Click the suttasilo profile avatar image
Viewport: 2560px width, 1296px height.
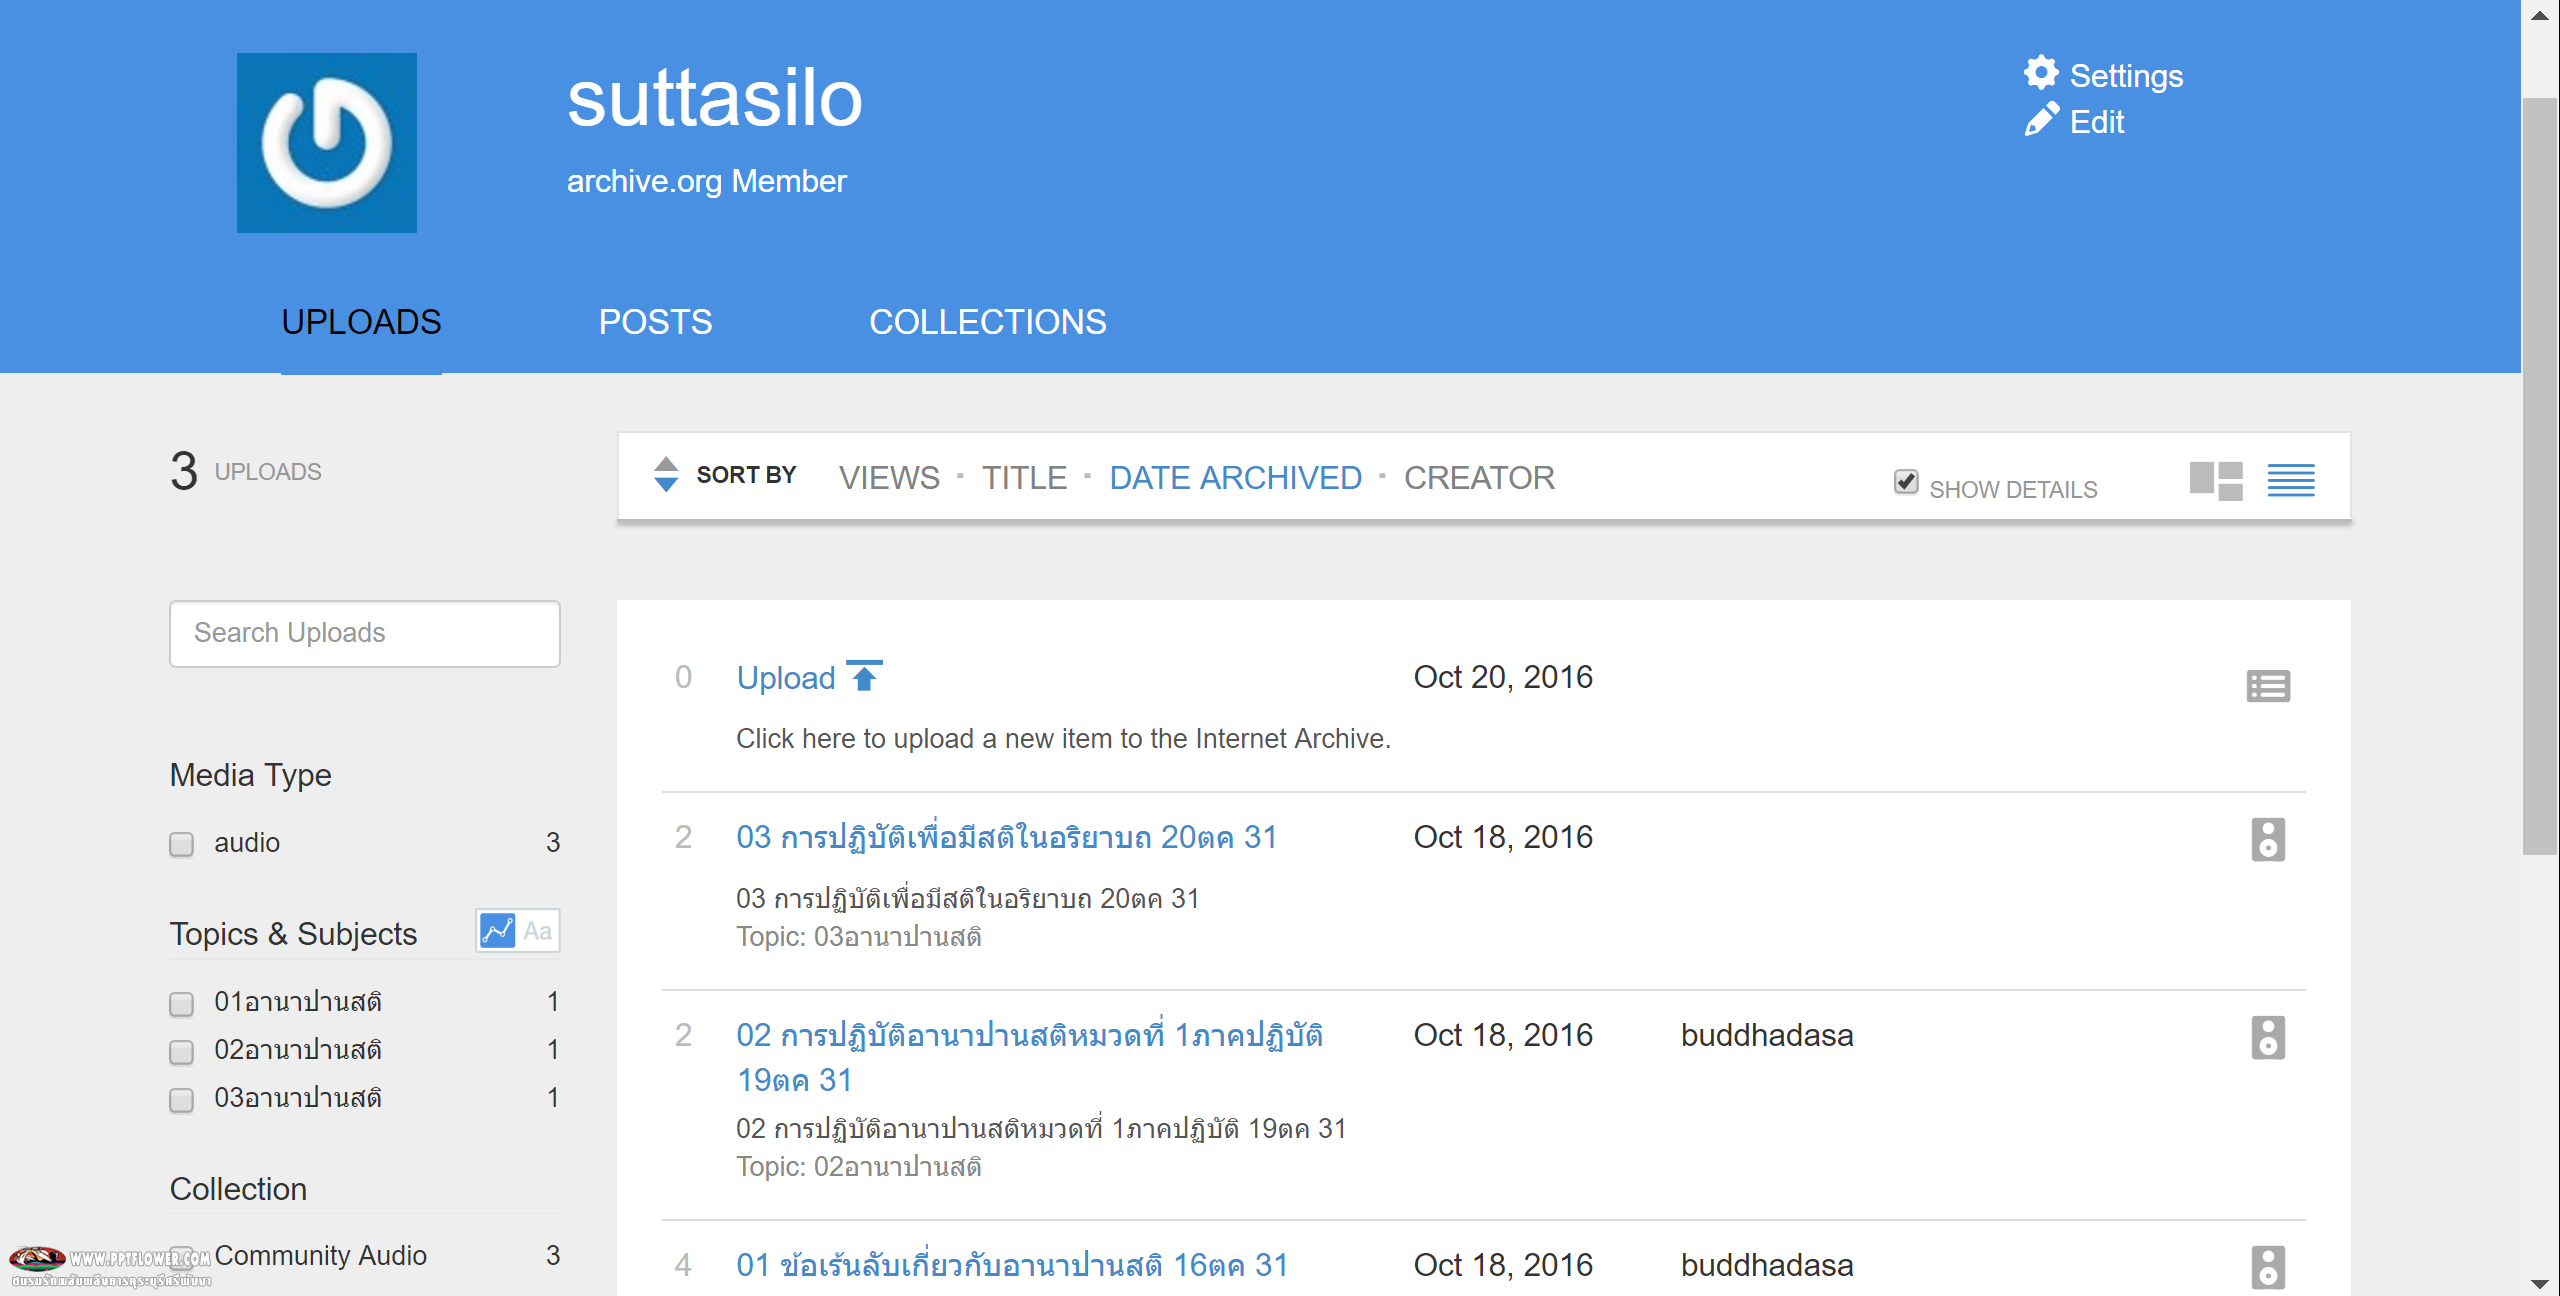coord(327,143)
